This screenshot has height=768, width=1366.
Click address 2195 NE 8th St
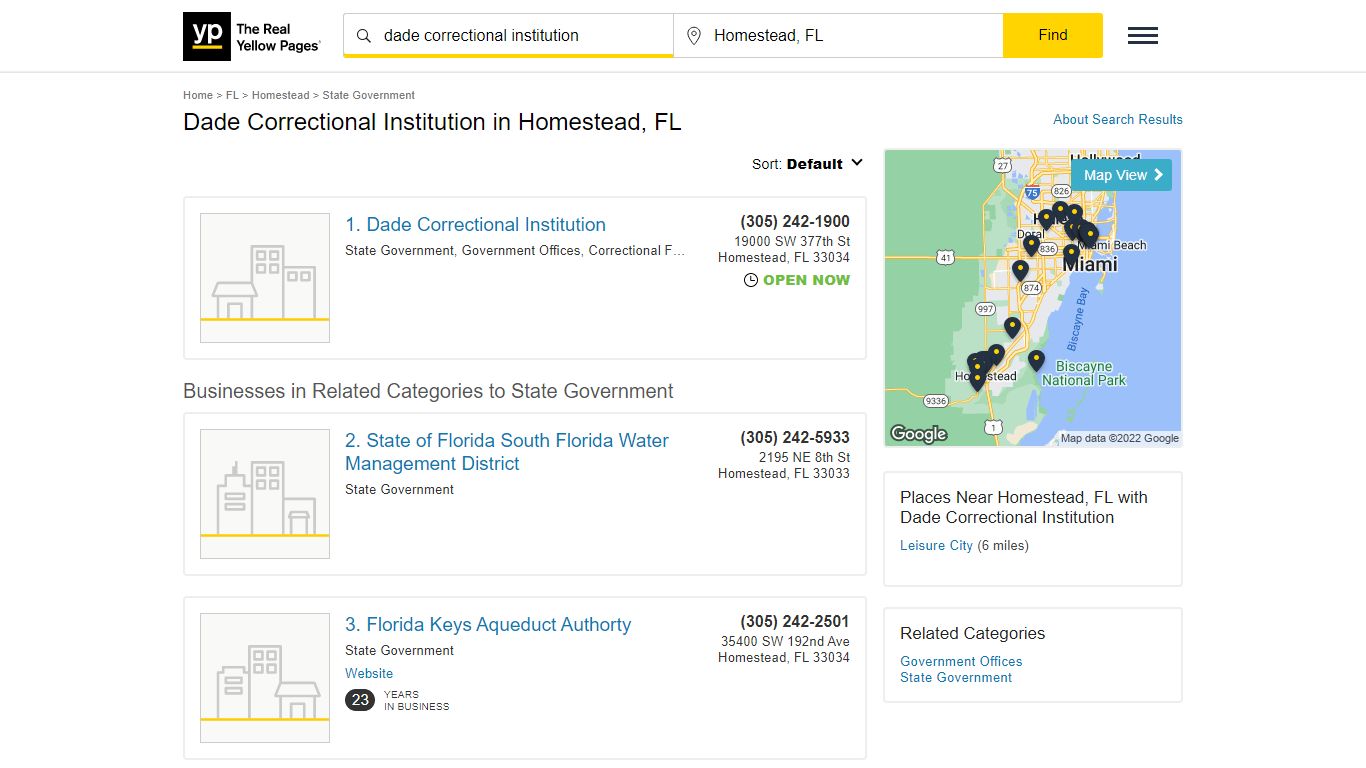[x=804, y=458]
